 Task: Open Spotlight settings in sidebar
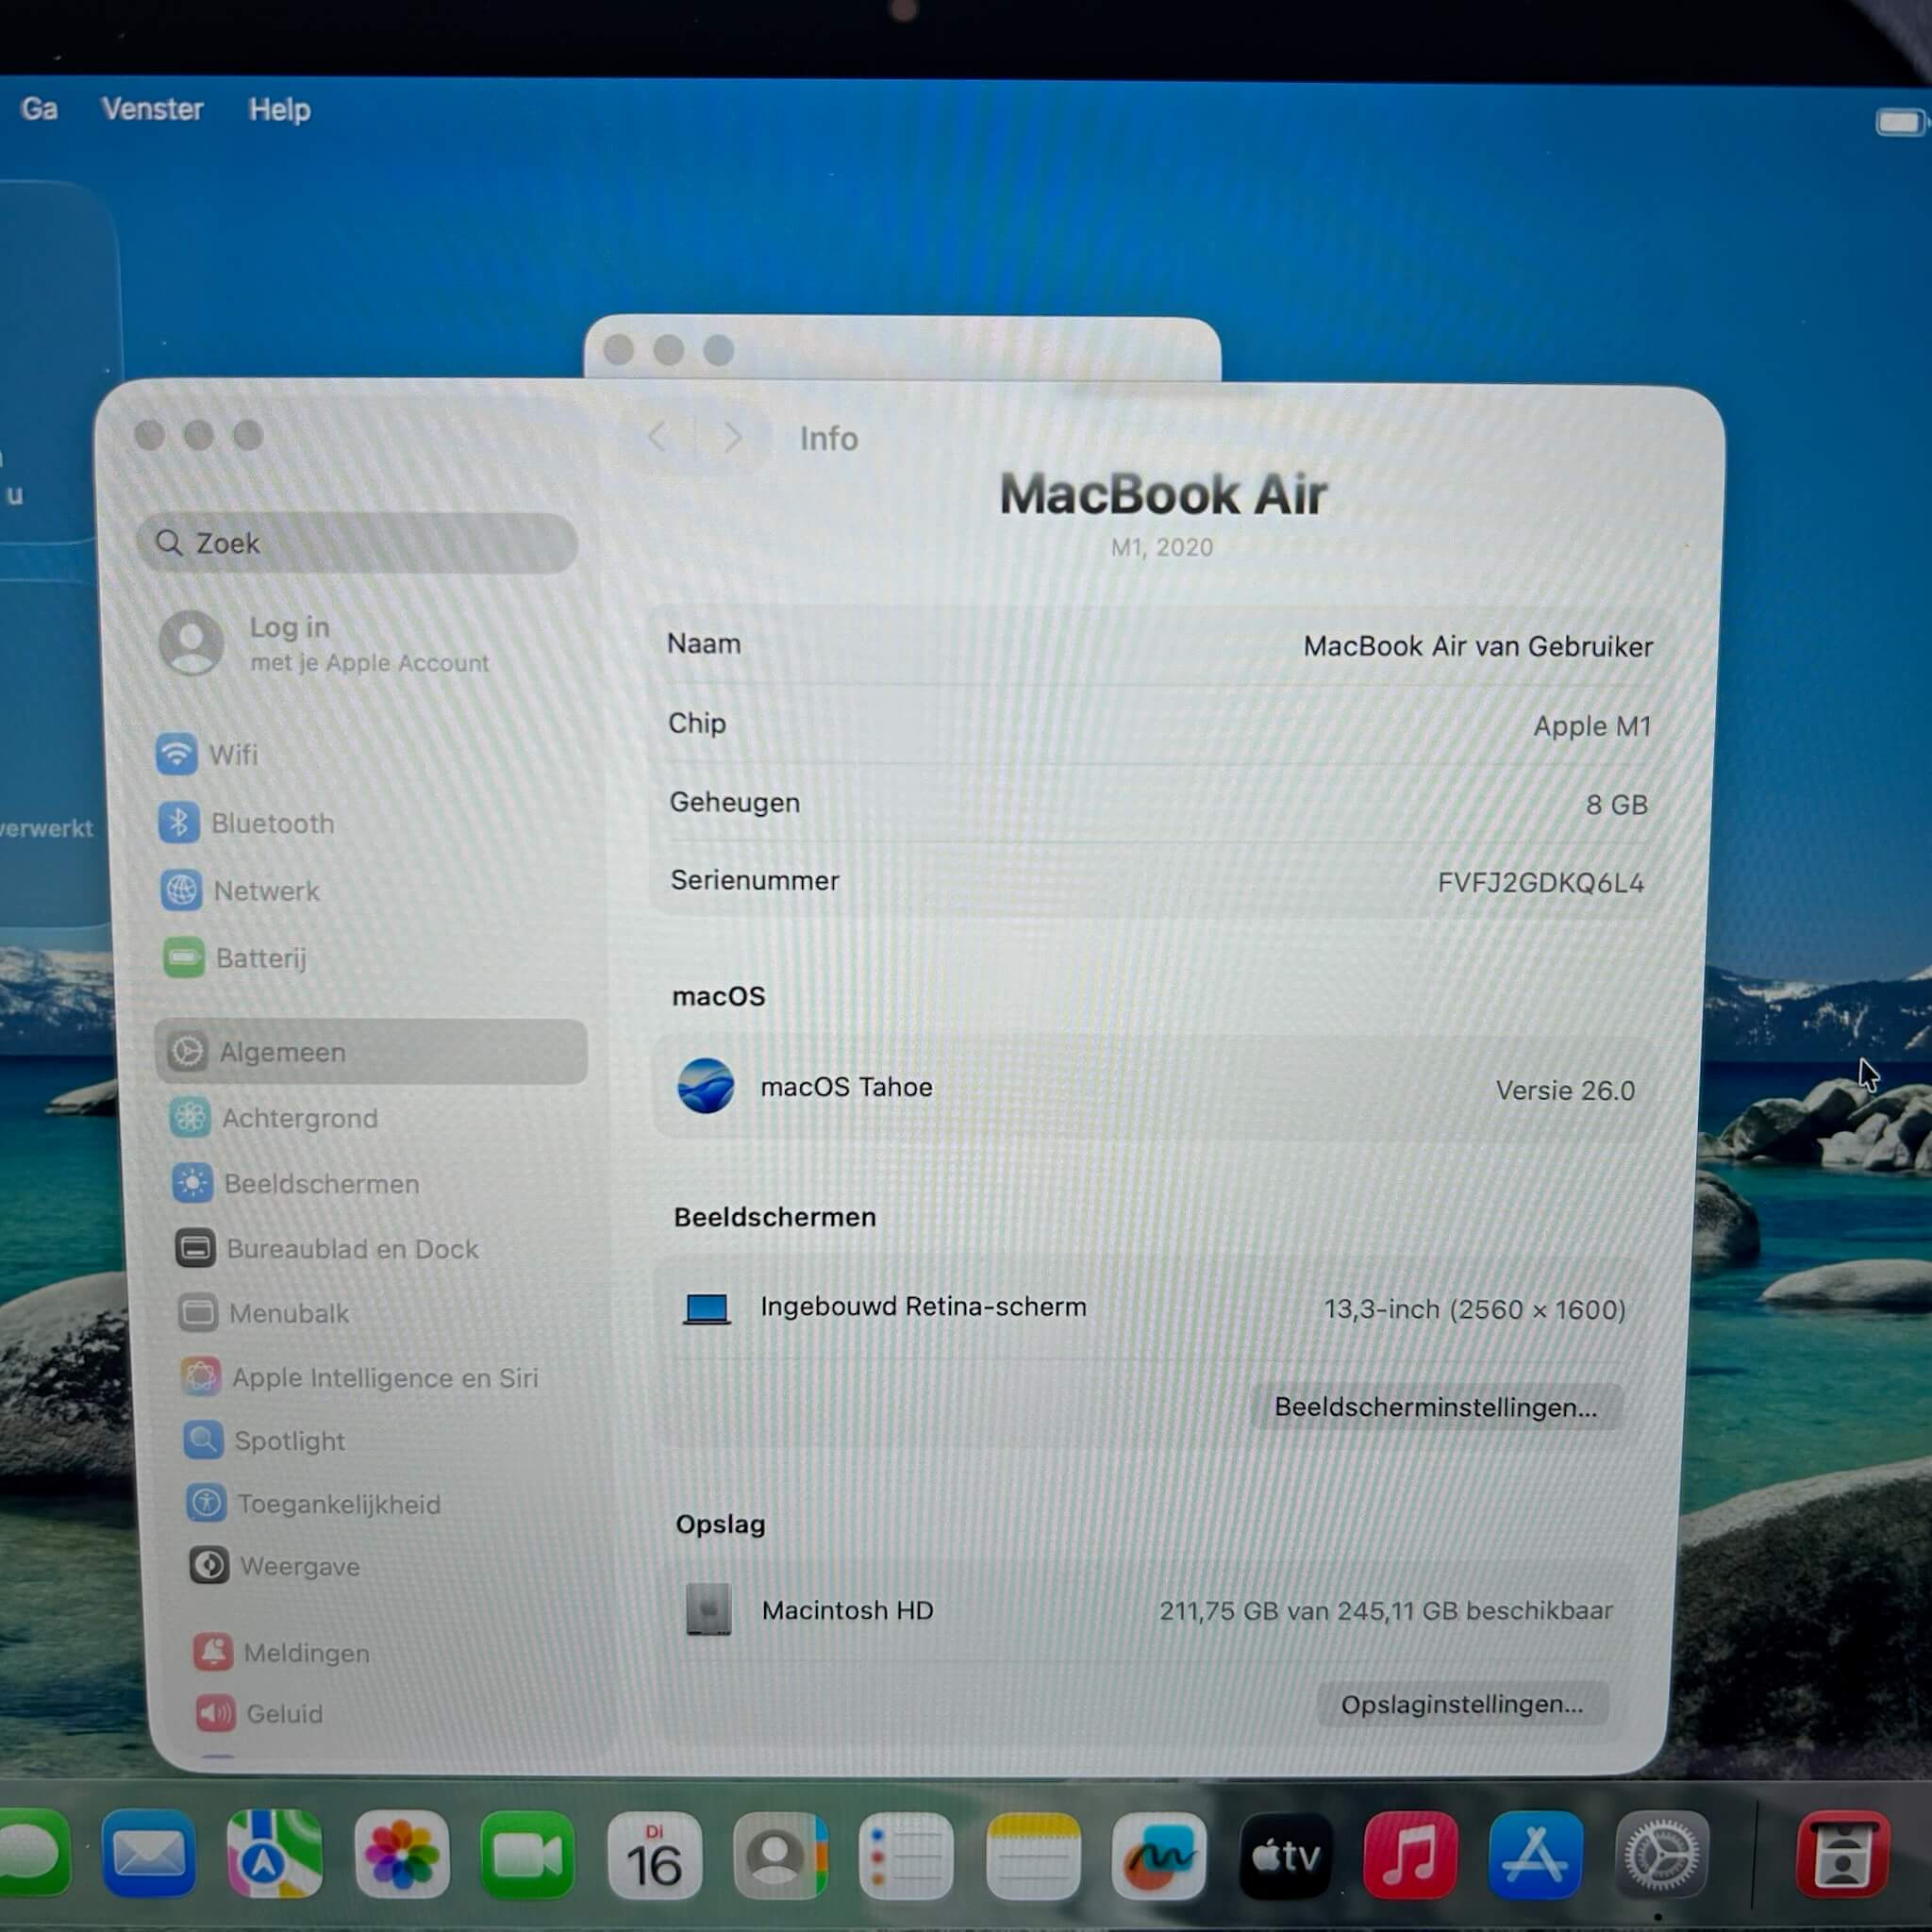pos(264,1440)
